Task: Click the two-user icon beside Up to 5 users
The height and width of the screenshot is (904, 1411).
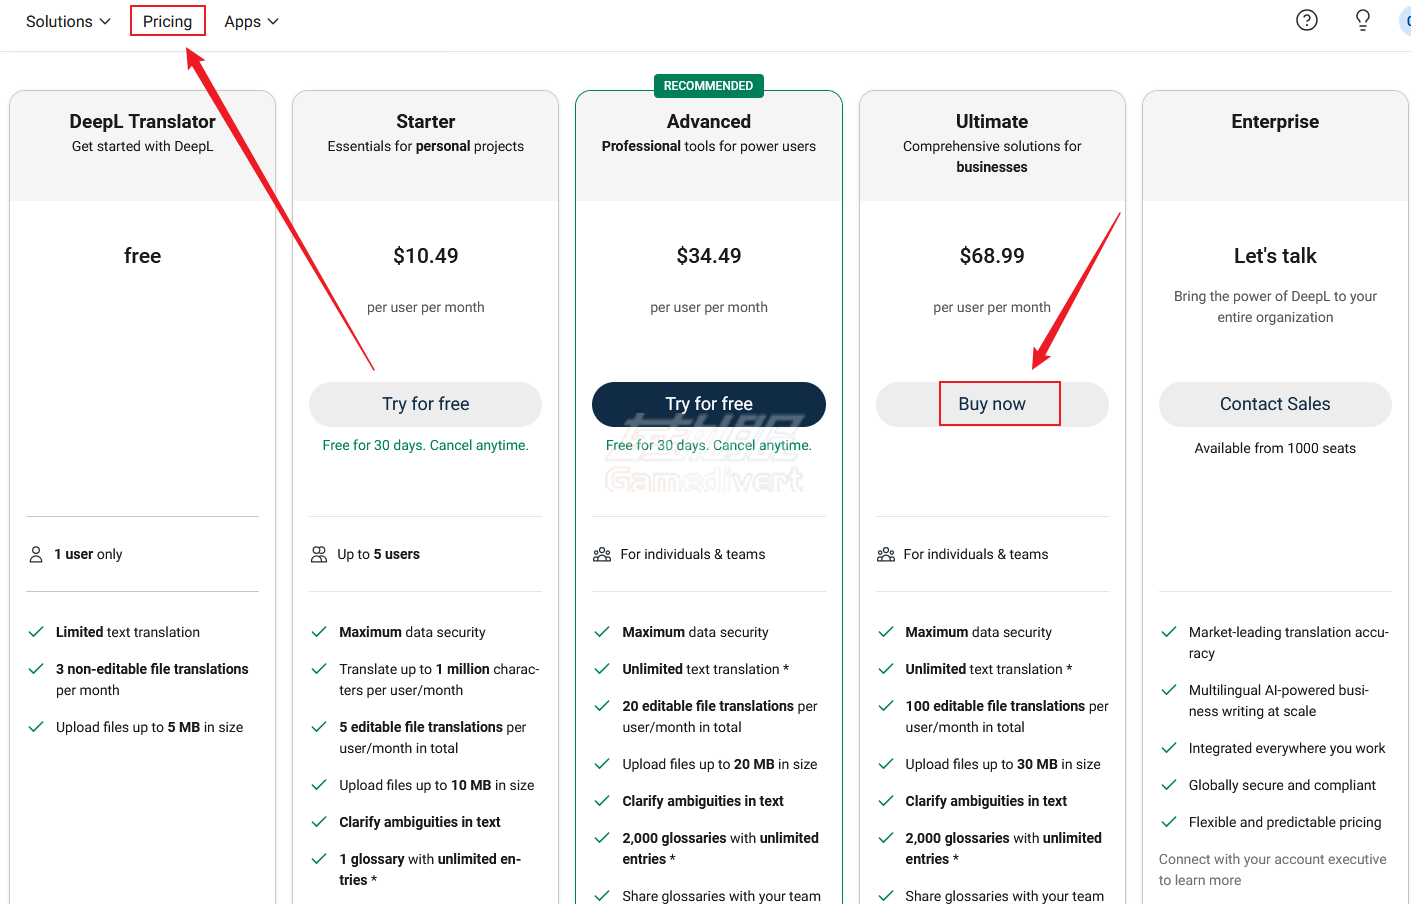Action: 319,554
